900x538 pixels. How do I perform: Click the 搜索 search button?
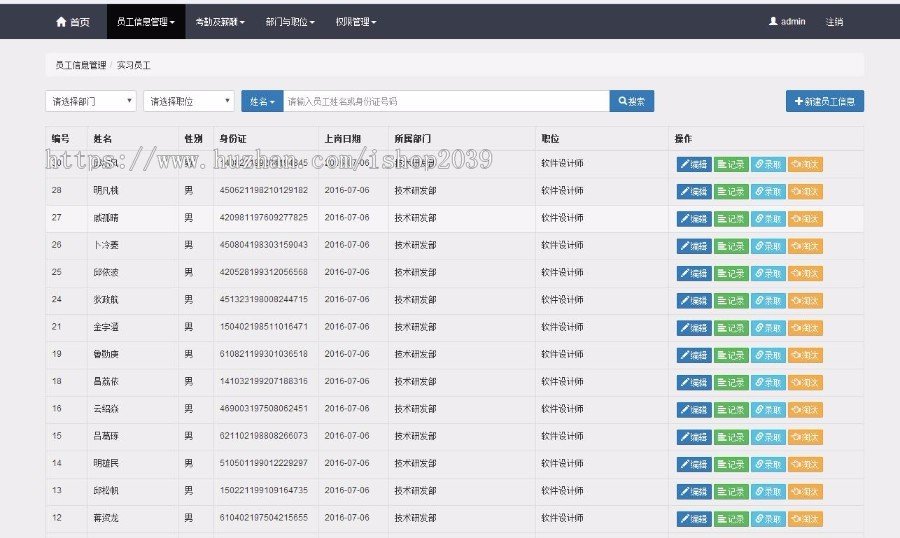(631, 101)
